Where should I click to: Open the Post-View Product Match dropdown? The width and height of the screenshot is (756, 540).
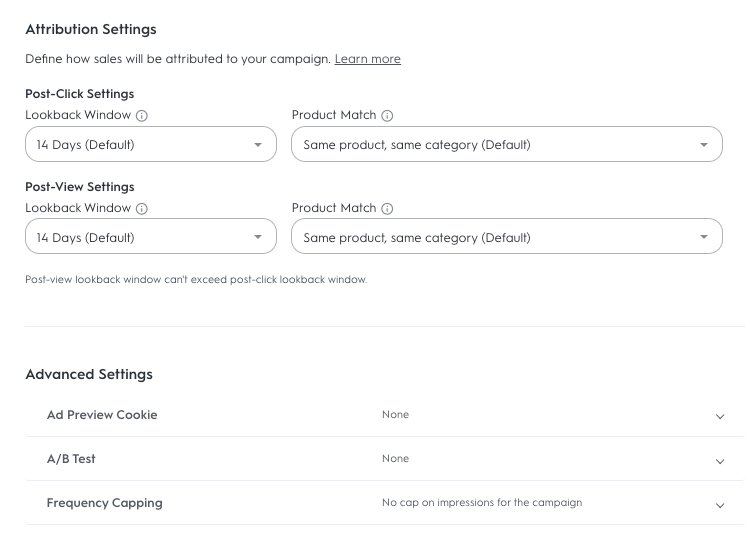(x=506, y=238)
